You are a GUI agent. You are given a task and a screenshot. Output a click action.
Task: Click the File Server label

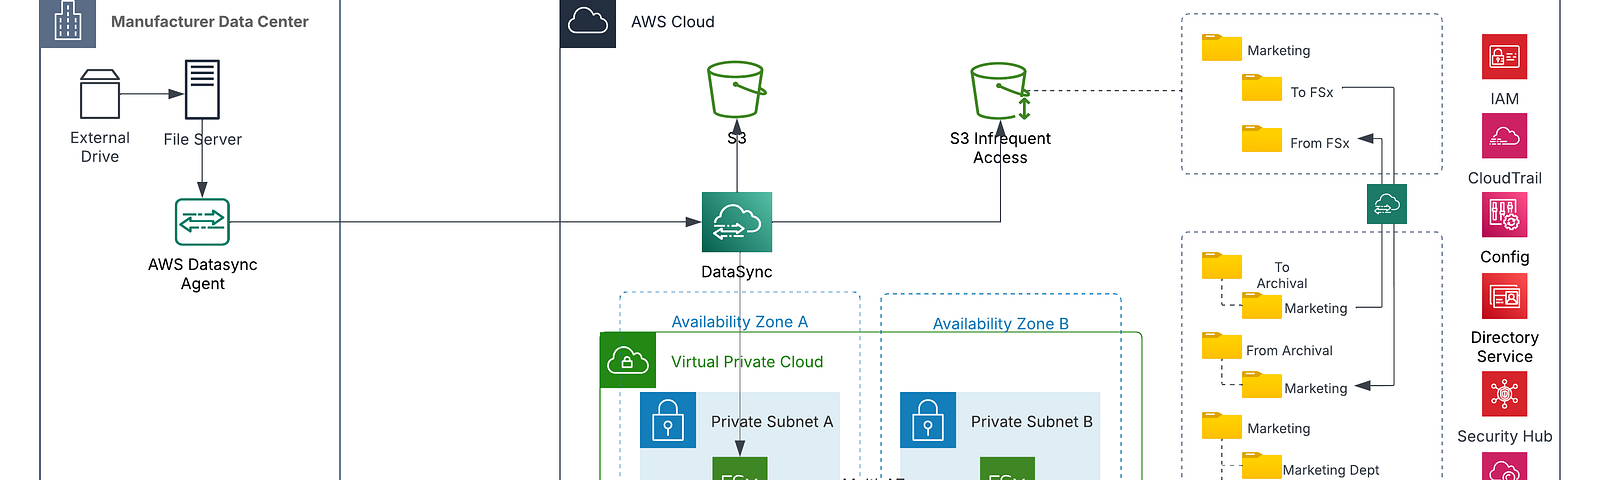coord(203,140)
